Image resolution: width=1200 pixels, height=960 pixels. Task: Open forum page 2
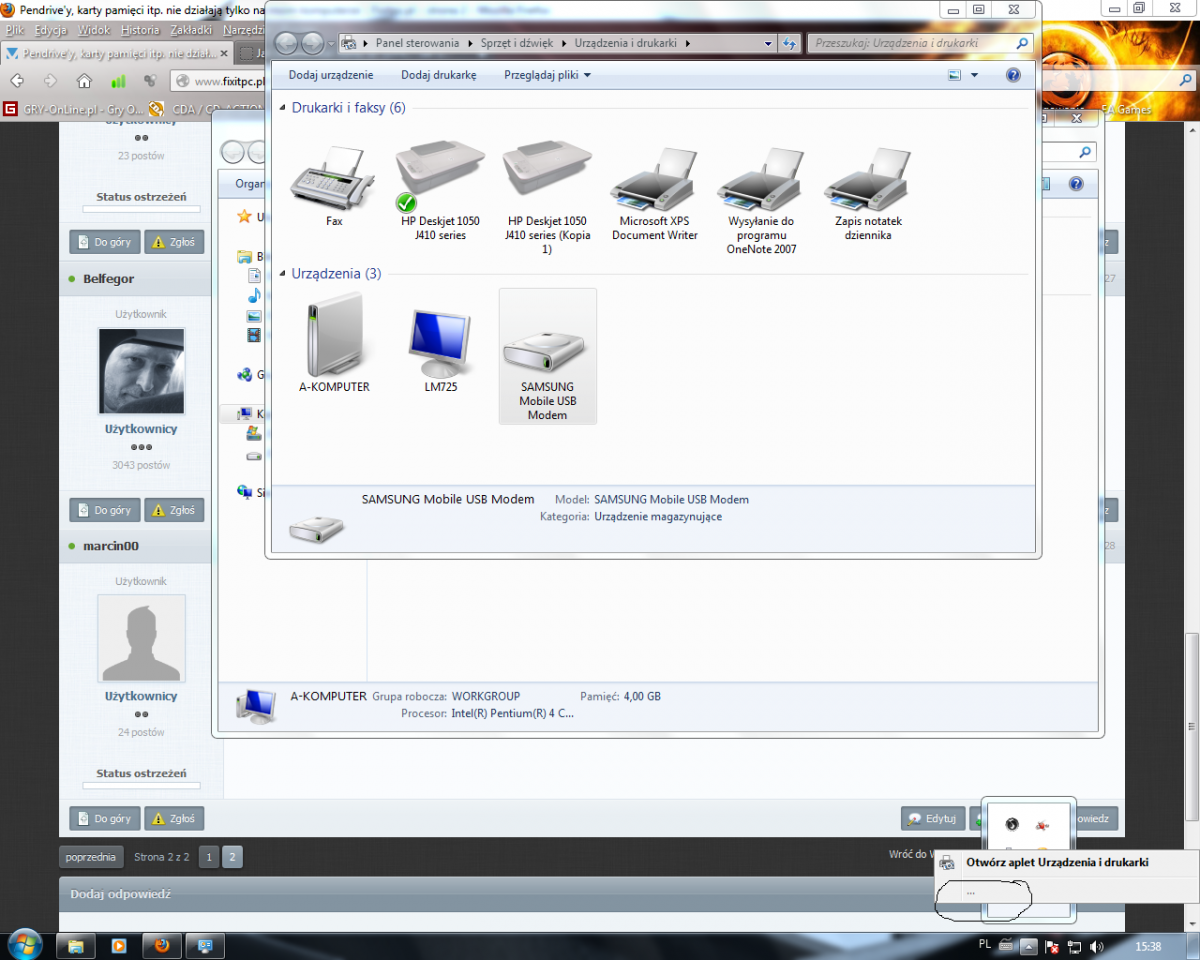(x=232, y=857)
